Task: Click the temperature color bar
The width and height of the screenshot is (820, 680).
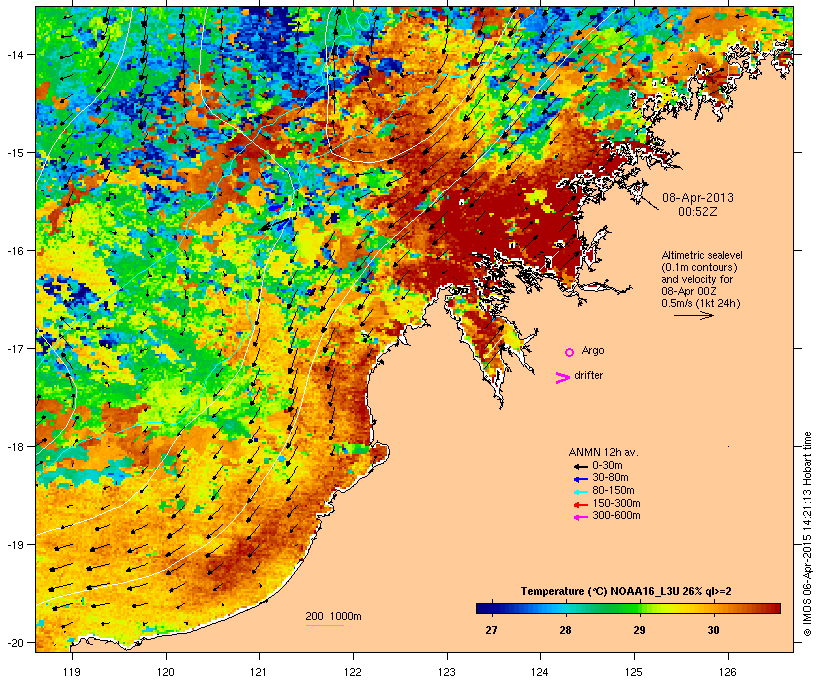Action: (628, 608)
